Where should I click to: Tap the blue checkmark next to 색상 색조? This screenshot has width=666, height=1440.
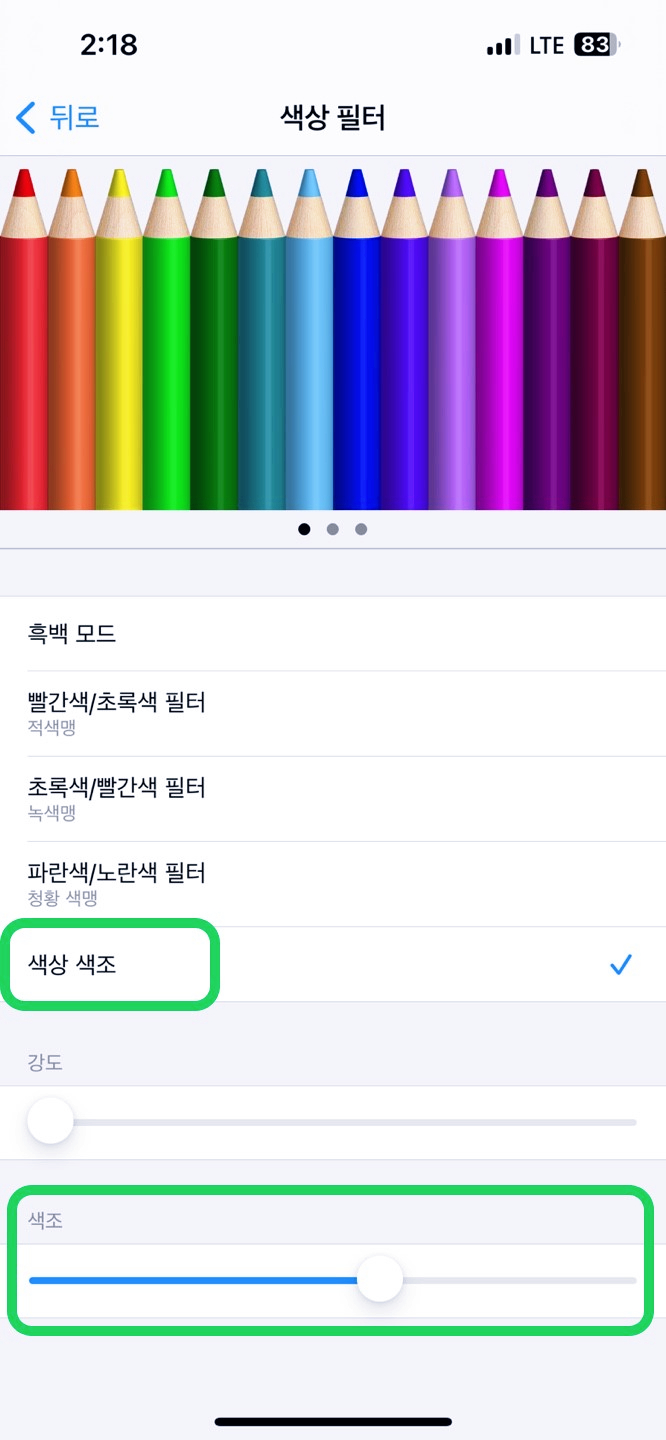621,965
